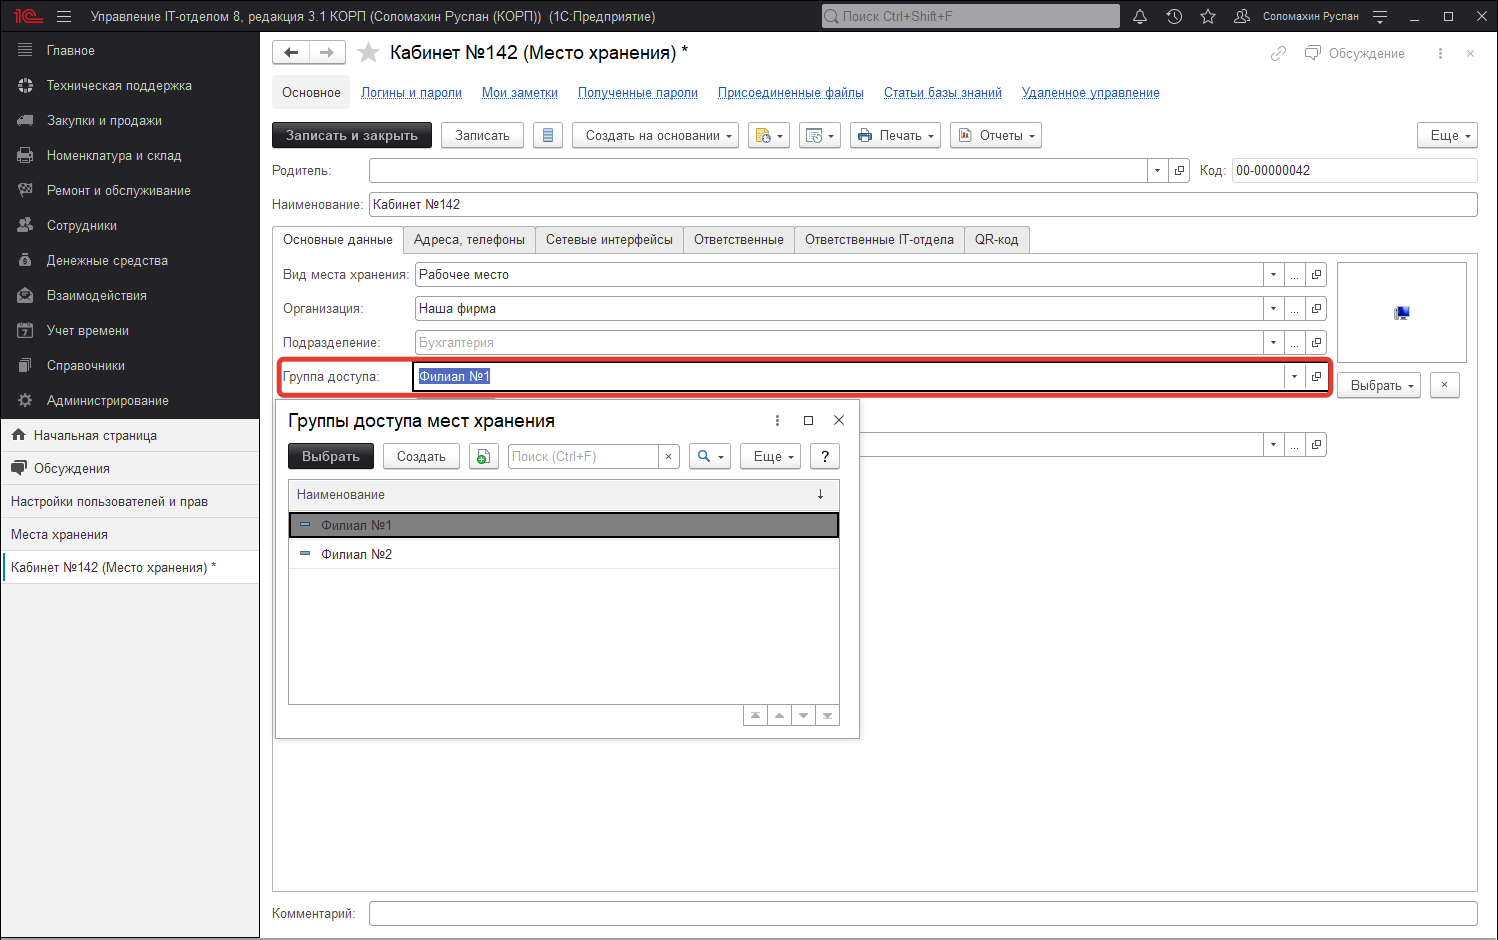
Task: Open the Отчеты dropdown menu
Action: [996, 135]
